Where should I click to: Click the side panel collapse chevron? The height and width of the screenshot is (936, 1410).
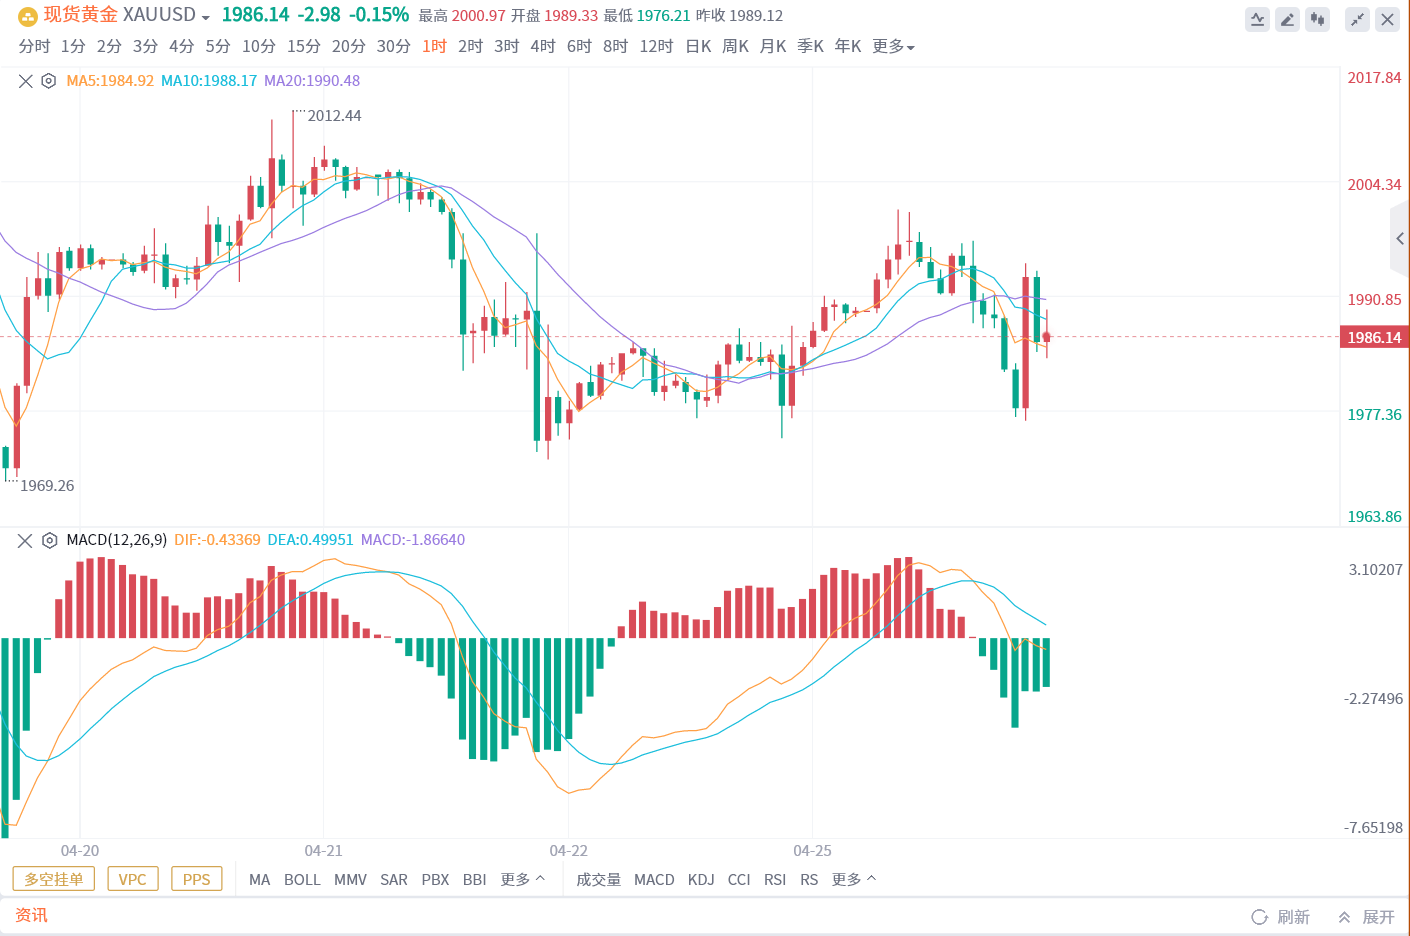tap(1400, 238)
